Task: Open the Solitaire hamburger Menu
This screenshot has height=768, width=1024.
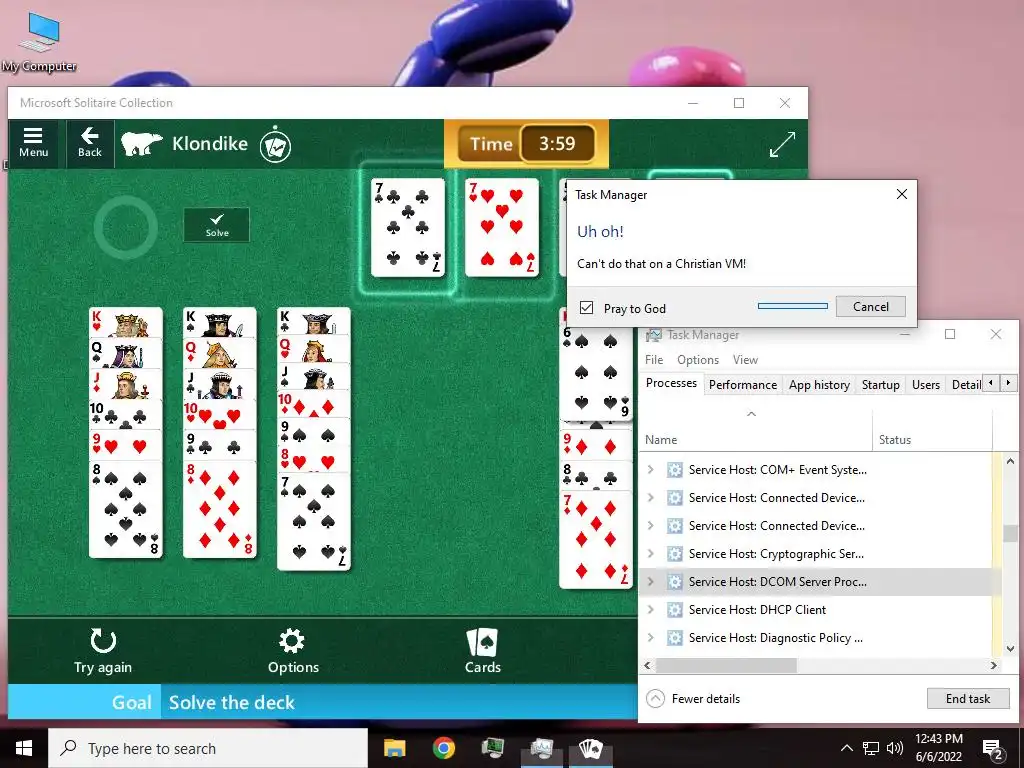Action: pos(33,143)
